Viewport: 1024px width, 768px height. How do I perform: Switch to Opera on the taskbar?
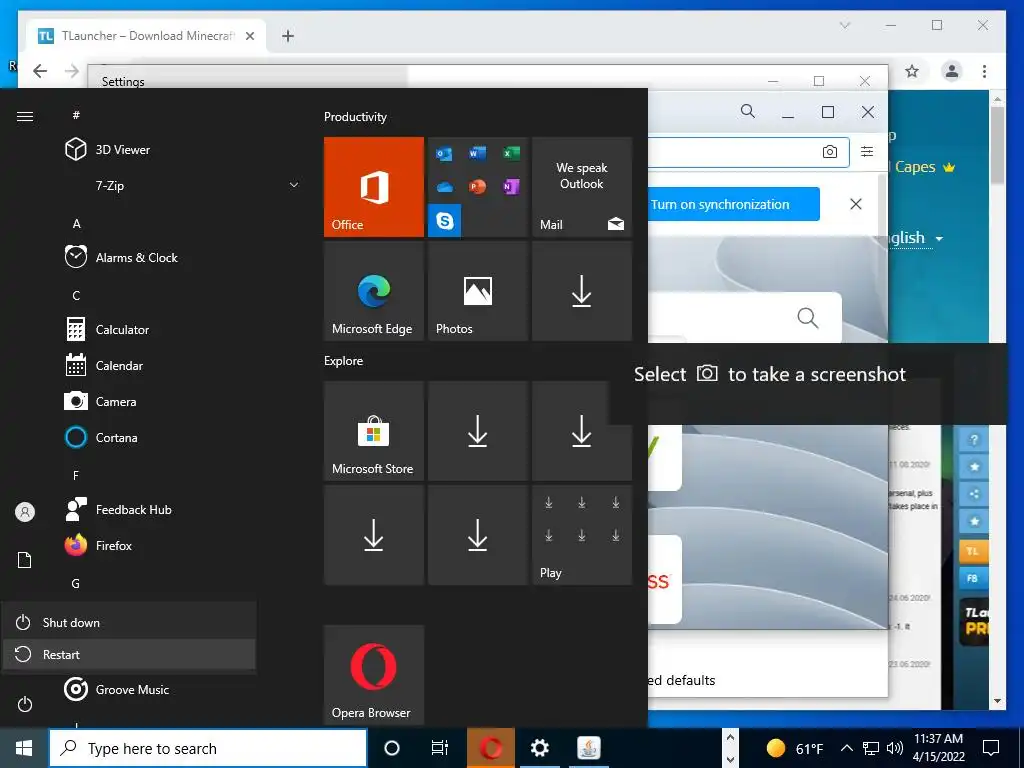click(x=490, y=748)
